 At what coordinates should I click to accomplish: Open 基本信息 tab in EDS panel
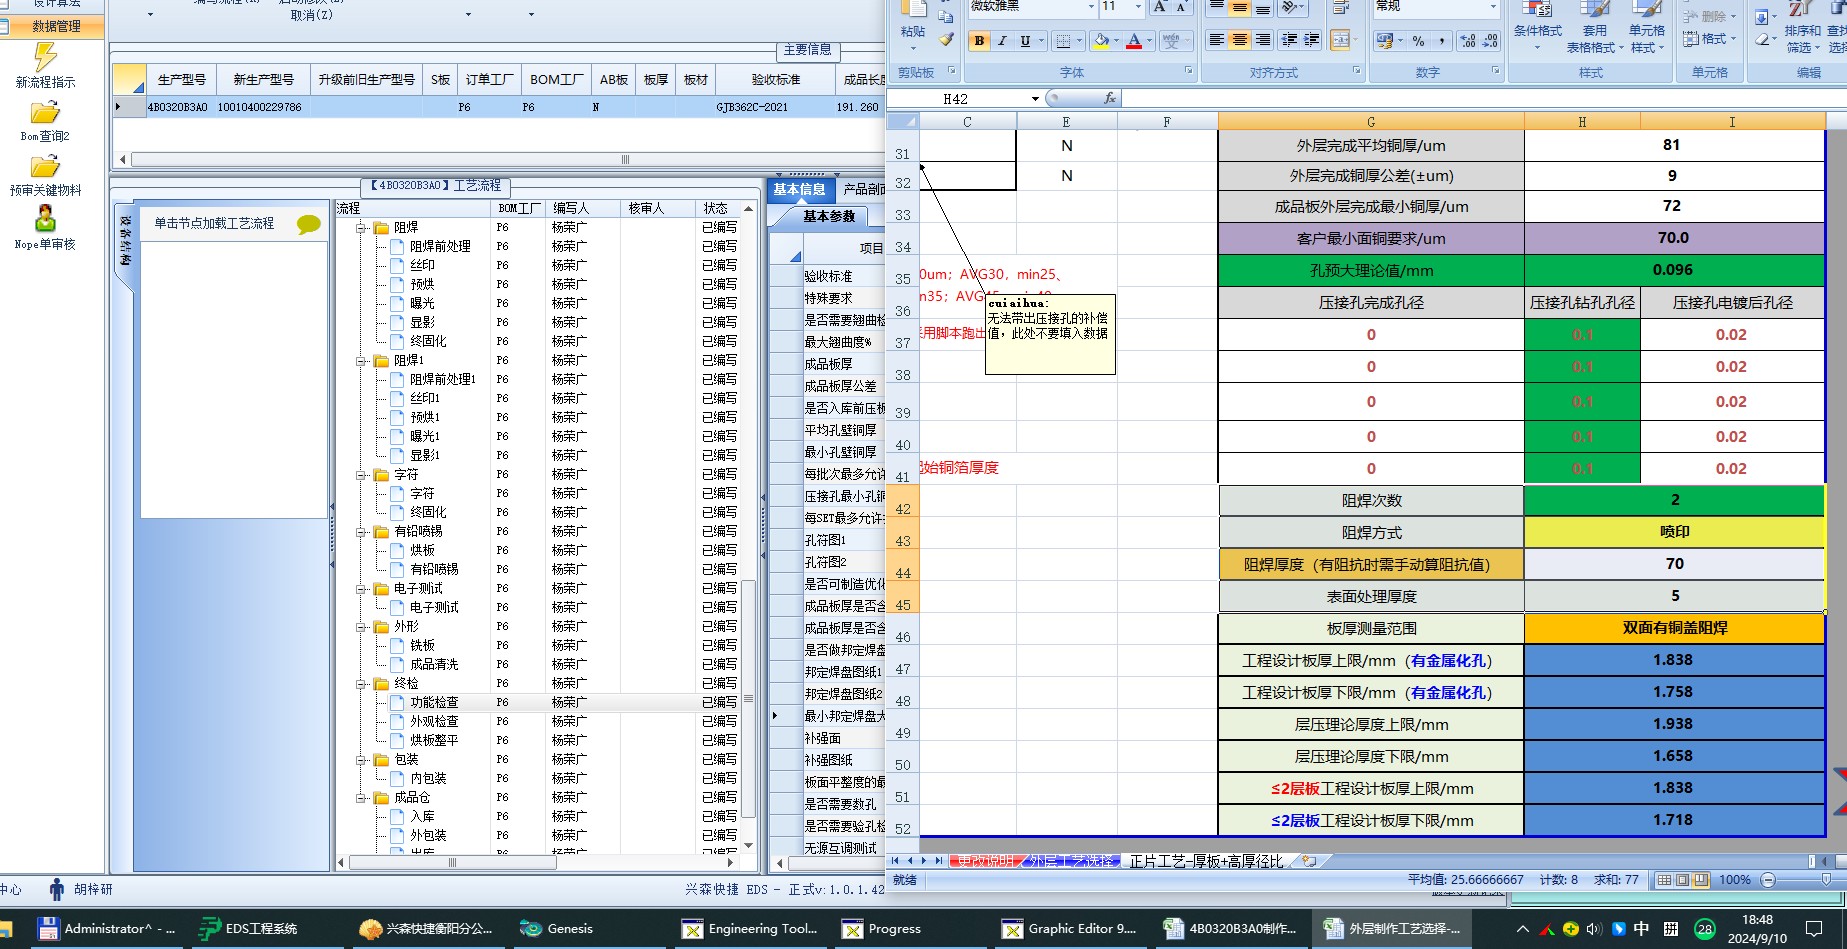(799, 189)
